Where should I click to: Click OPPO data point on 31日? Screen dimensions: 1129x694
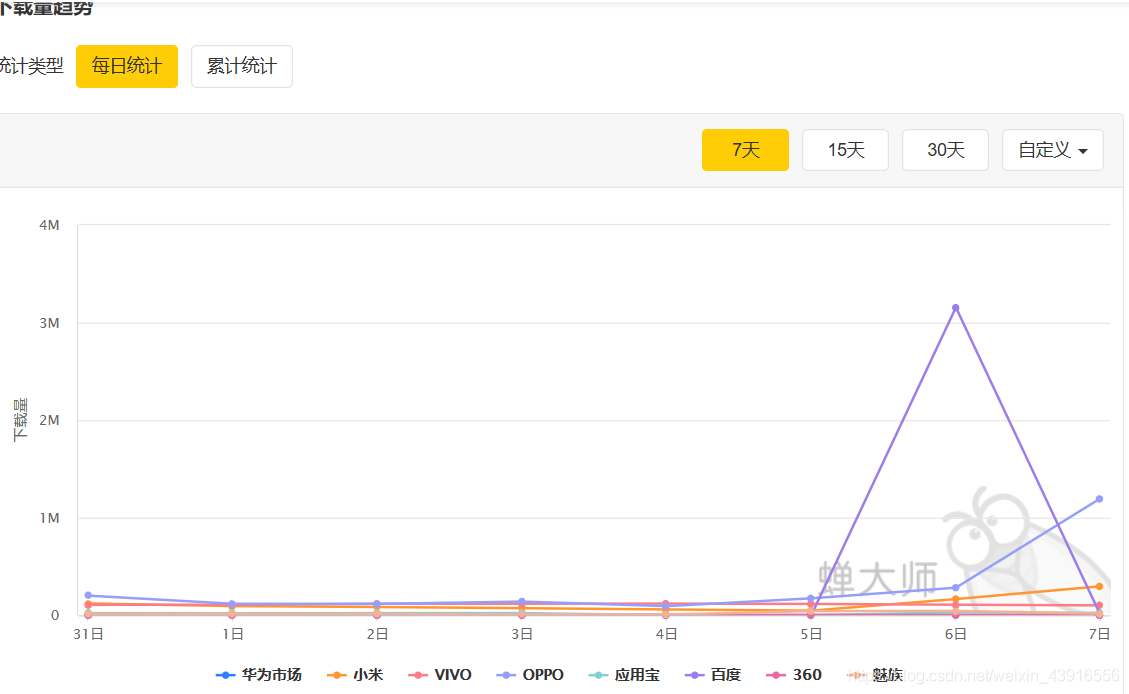(x=88, y=595)
